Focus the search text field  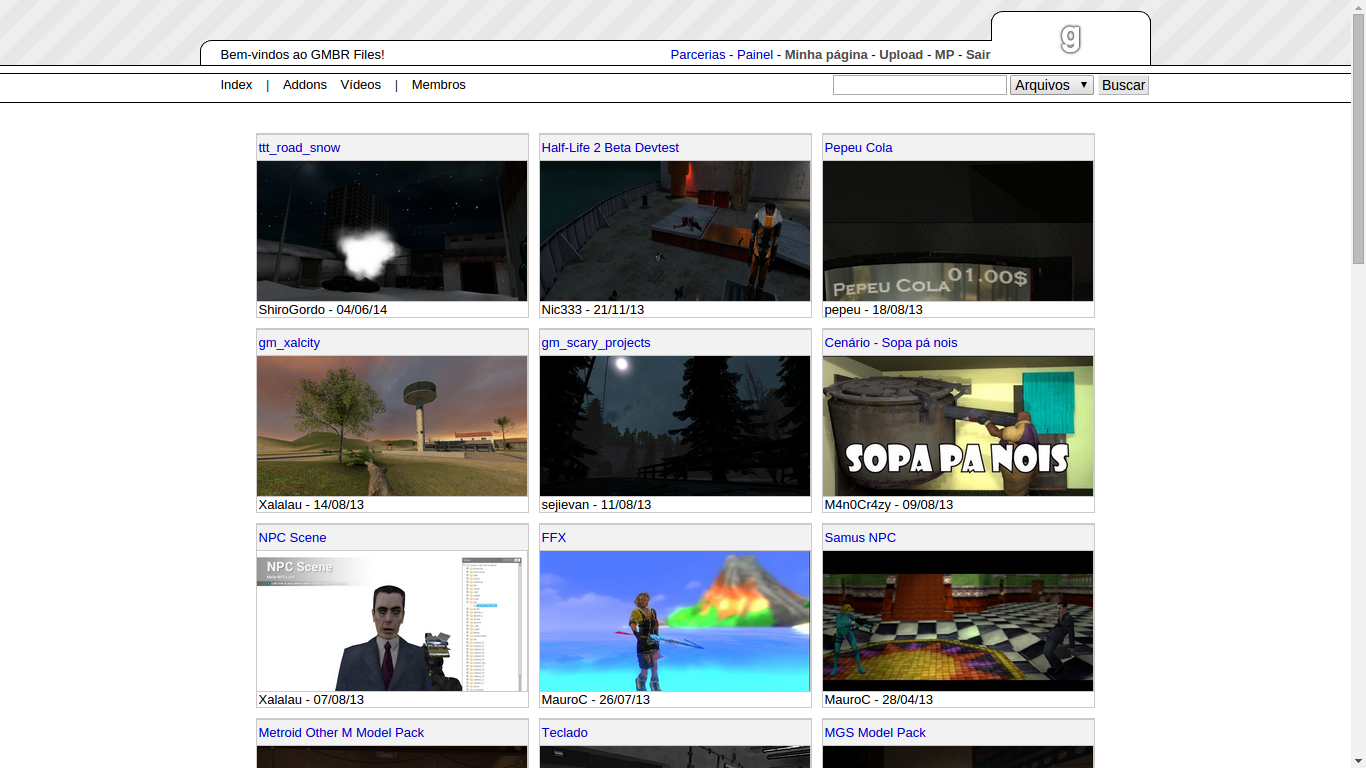919,85
